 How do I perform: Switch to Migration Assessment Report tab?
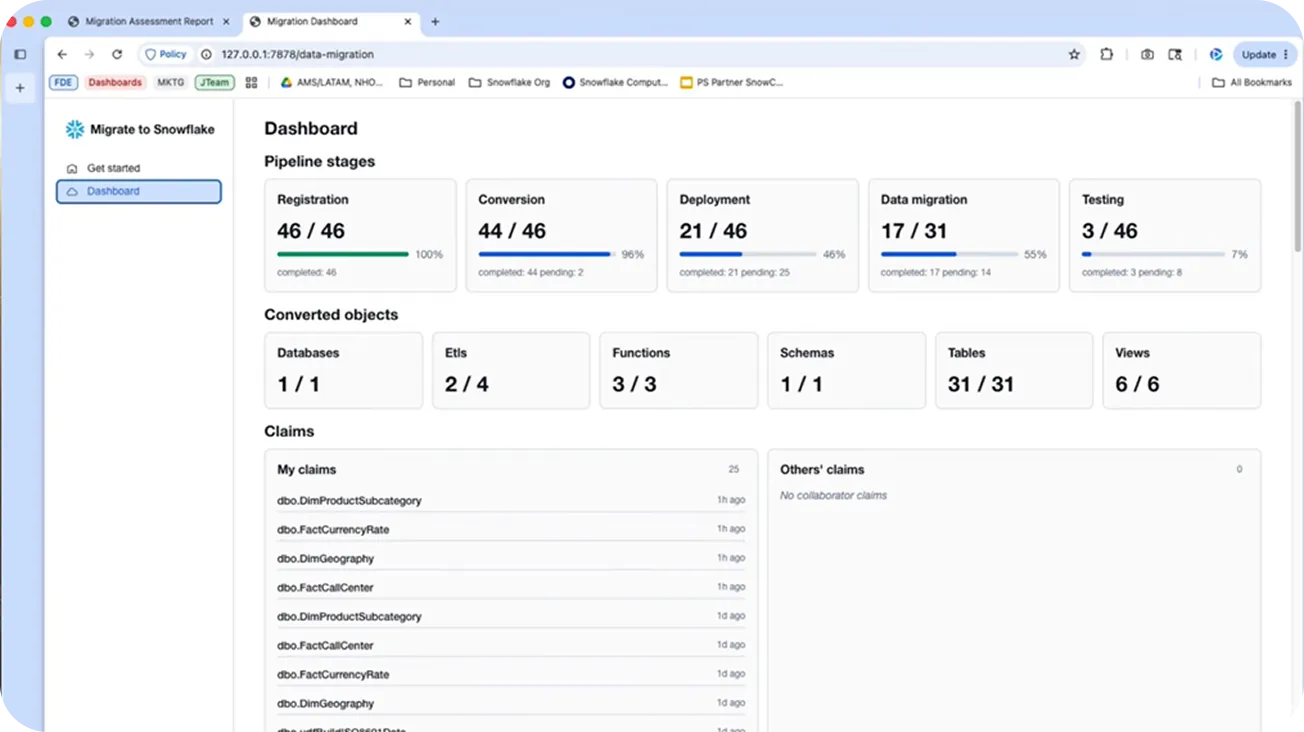[148, 22]
